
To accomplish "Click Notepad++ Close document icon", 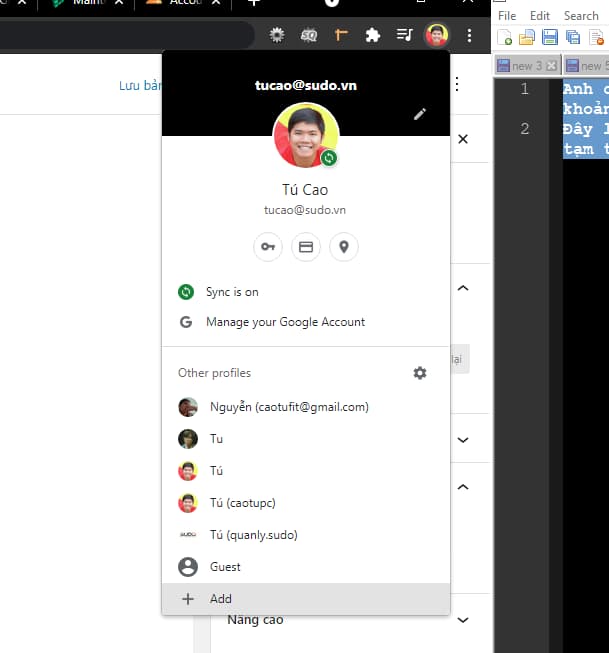I will point(597,37).
